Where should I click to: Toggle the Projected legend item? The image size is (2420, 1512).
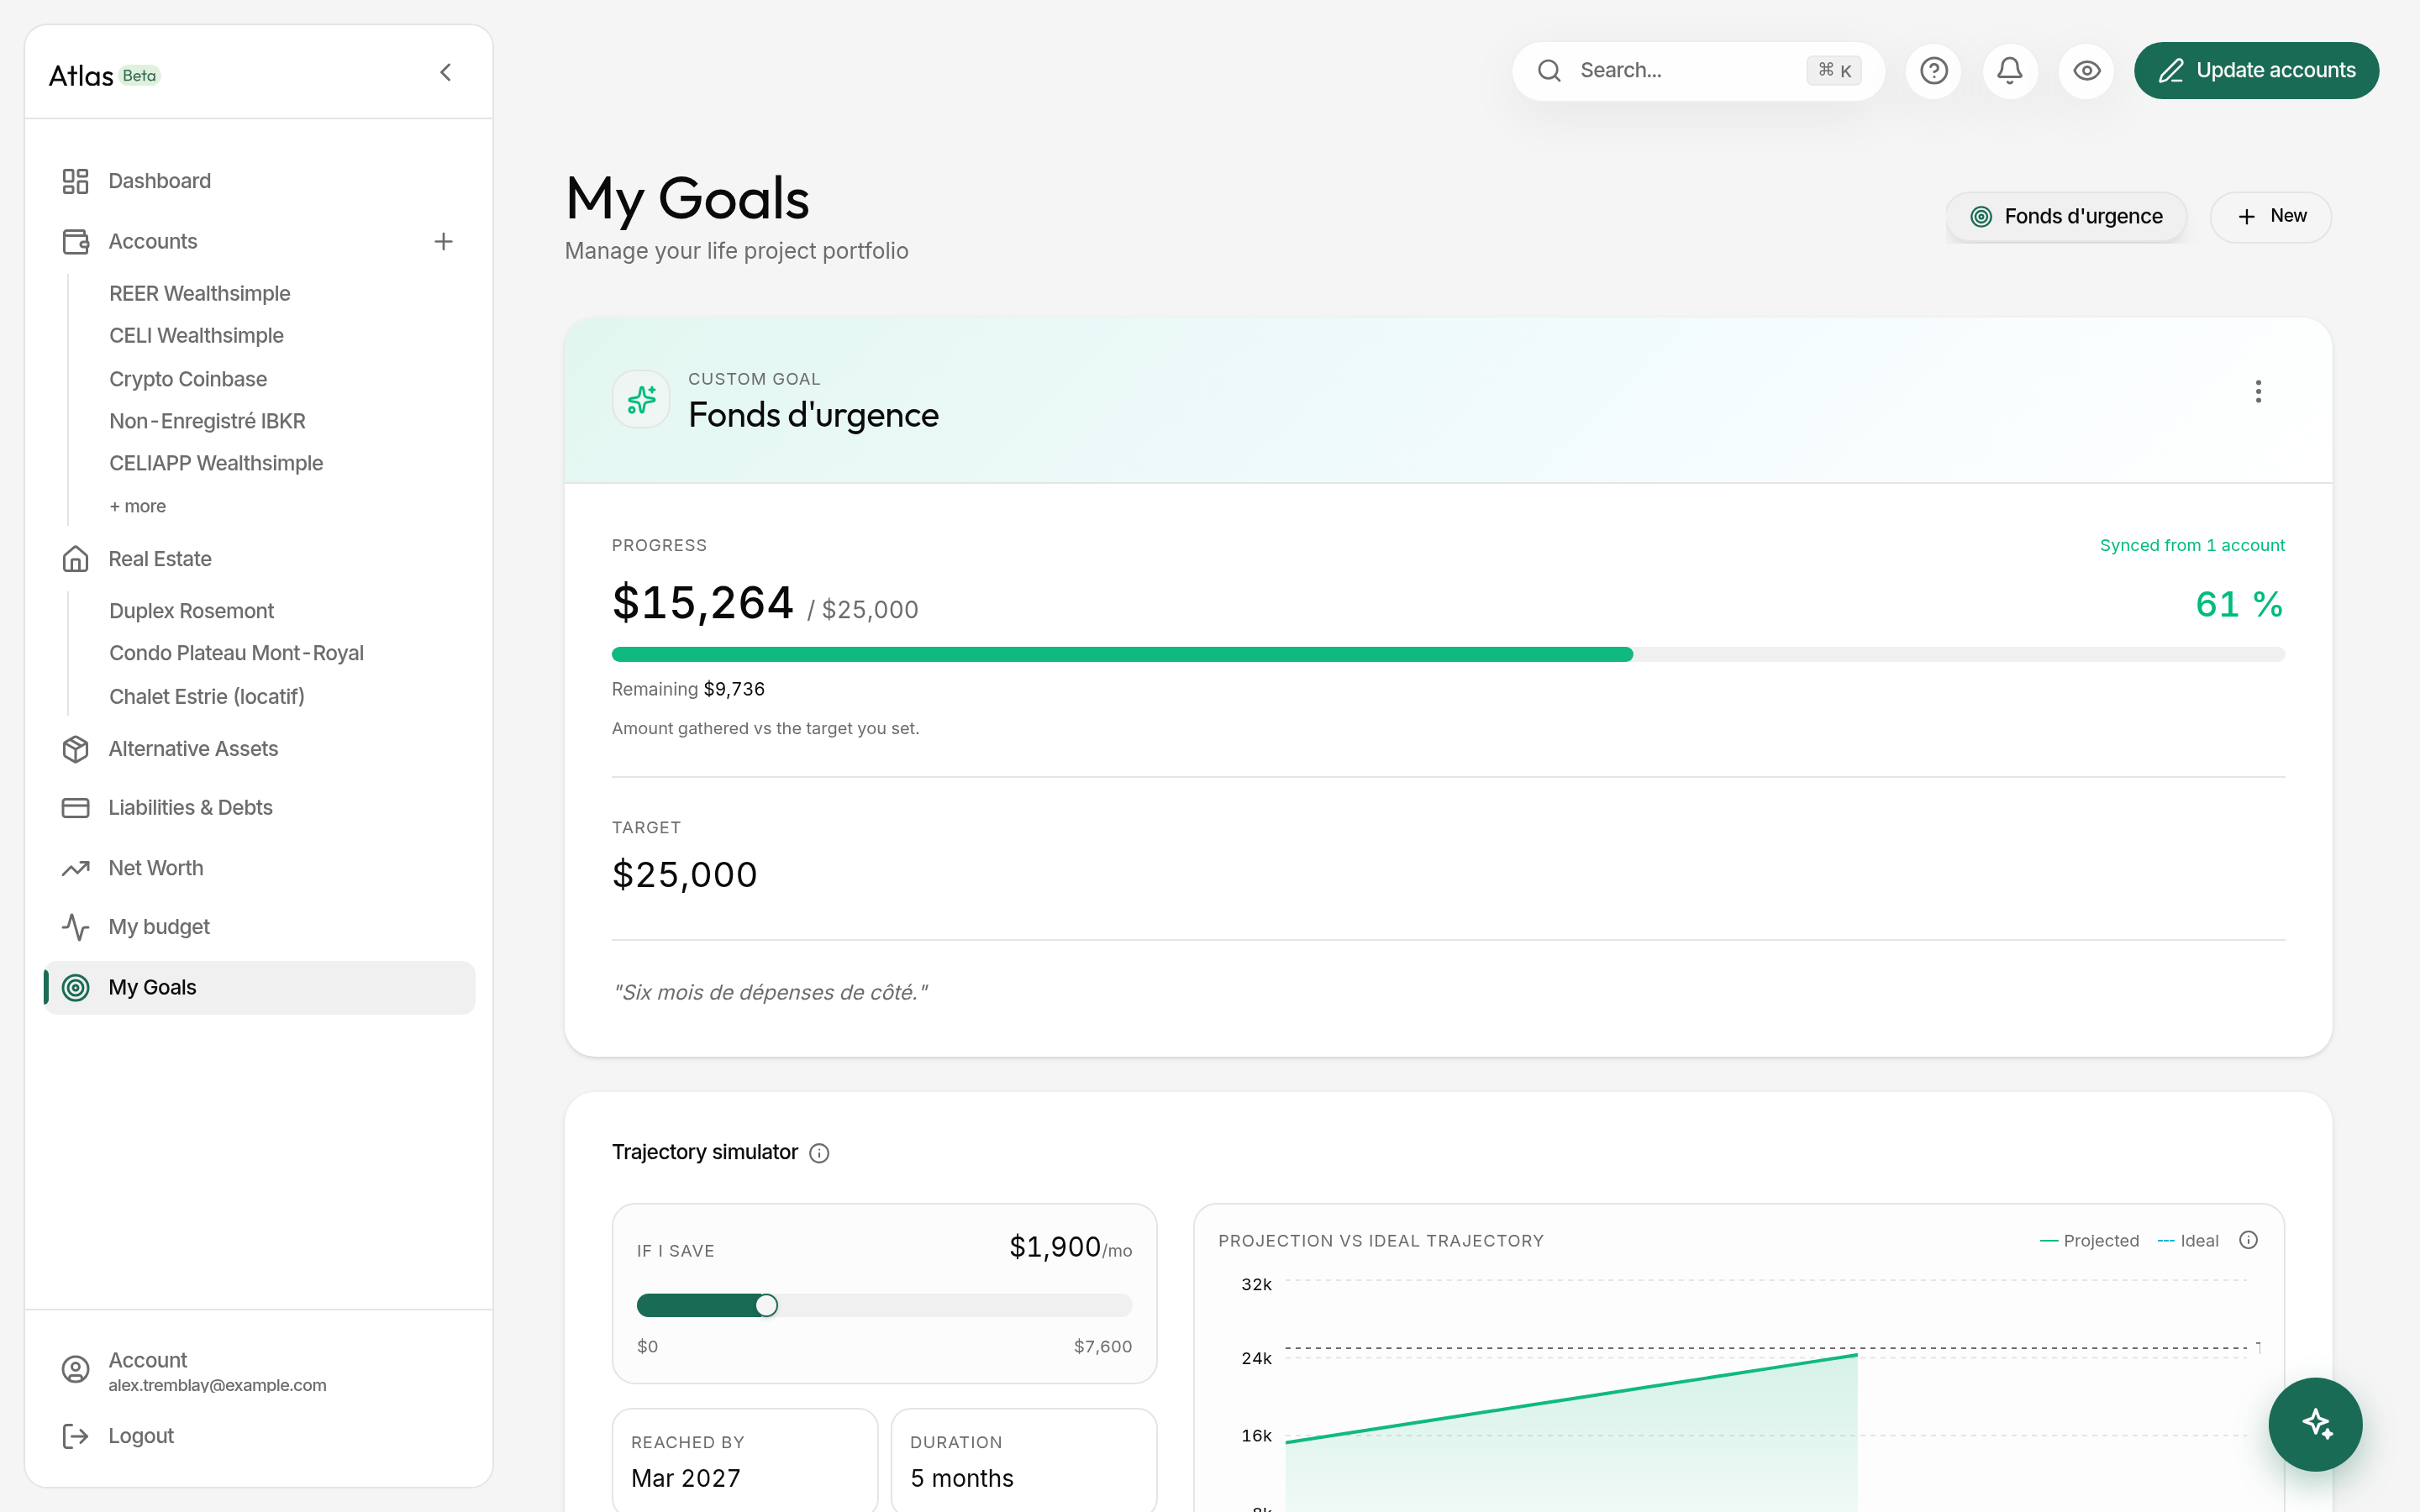point(2089,1241)
